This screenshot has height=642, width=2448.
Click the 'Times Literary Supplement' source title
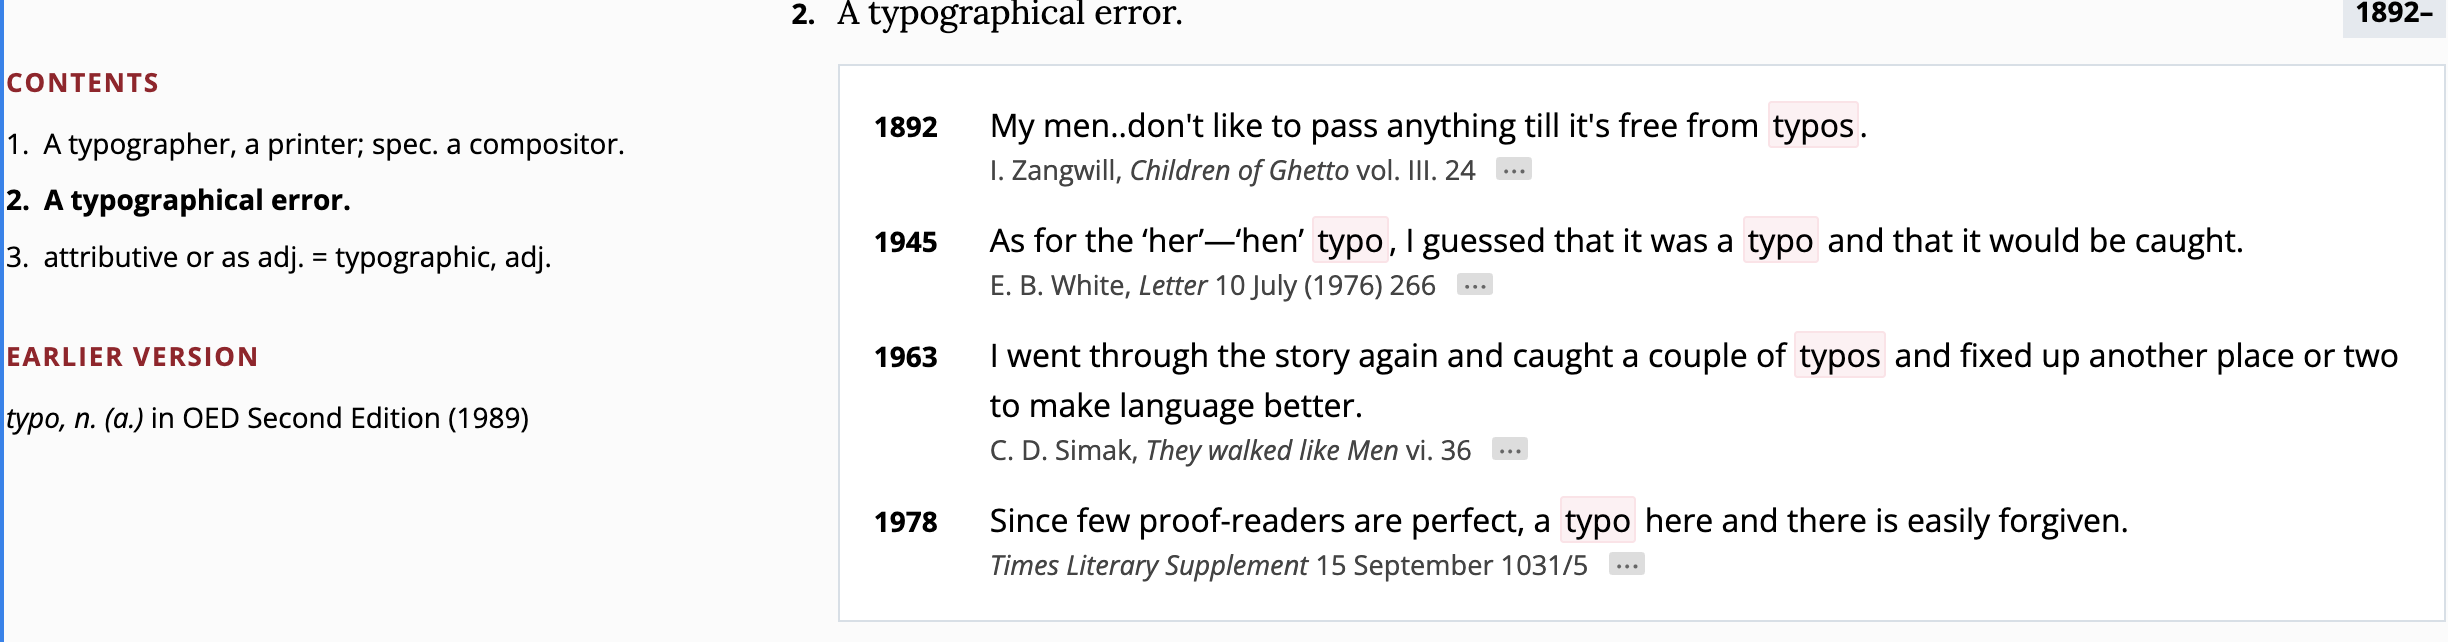click(x=1148, y=566)
